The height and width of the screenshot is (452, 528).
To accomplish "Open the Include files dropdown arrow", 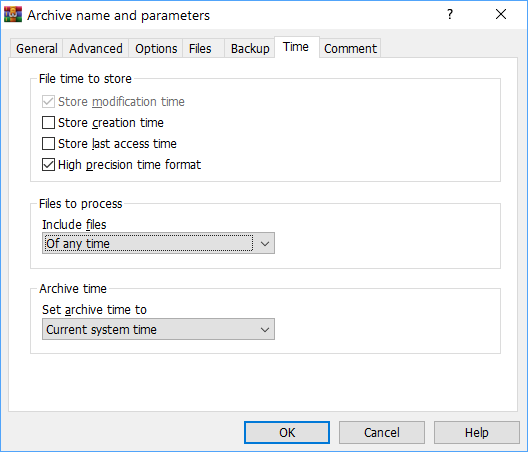I will [x=265, y=243].
